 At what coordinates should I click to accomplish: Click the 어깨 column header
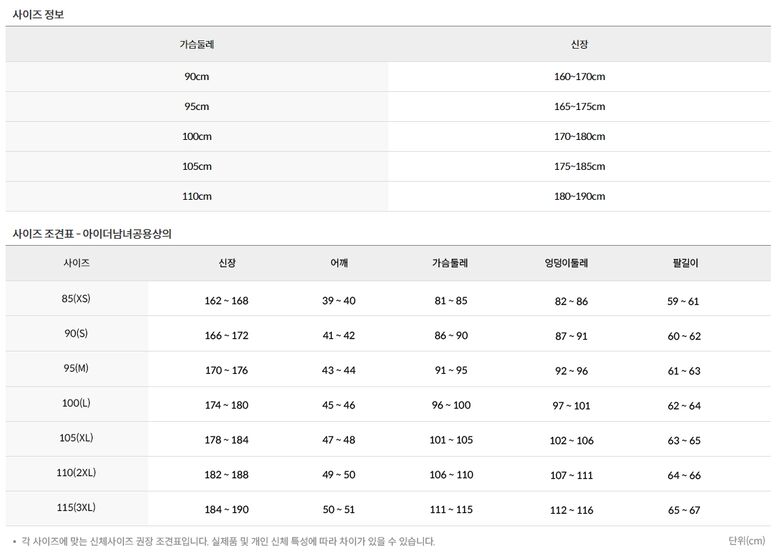tap(339, 263)
